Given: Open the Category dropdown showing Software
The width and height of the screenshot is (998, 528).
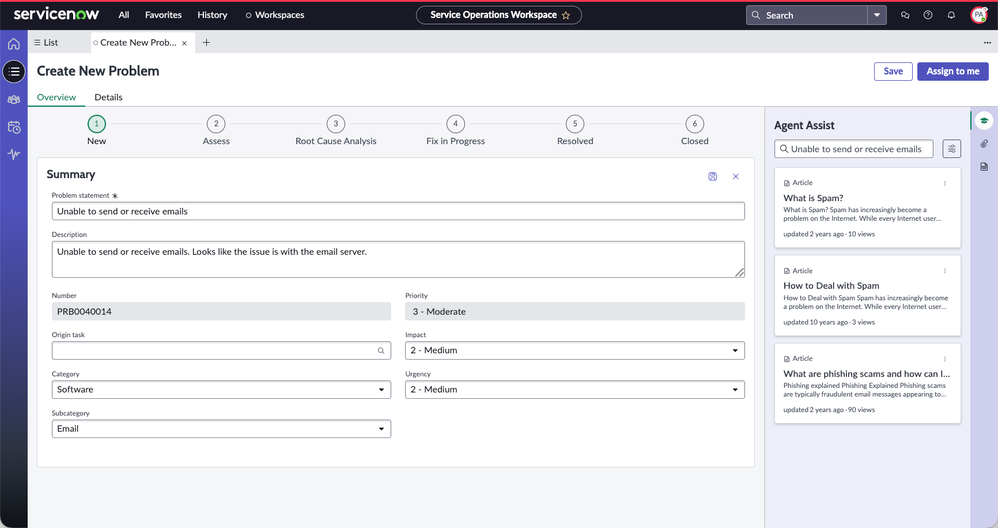Looking at the screenshot, I should click(221, 389).
